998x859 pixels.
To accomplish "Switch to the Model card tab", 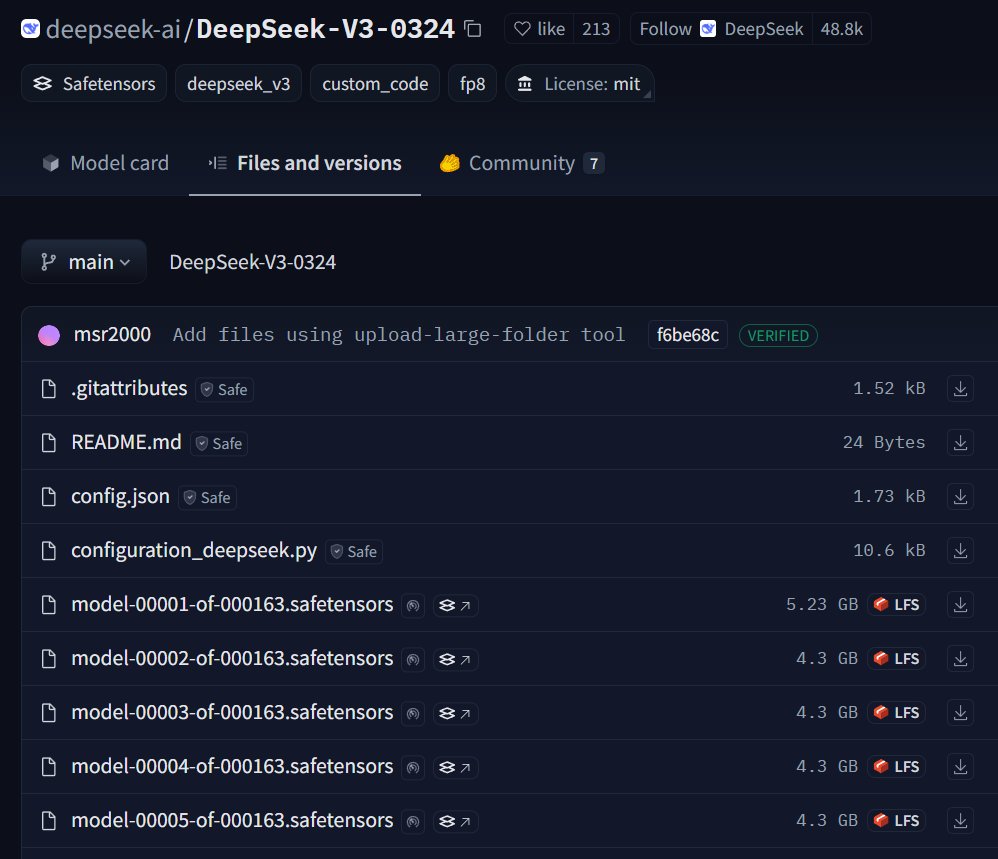I will (x=106, y=163).
